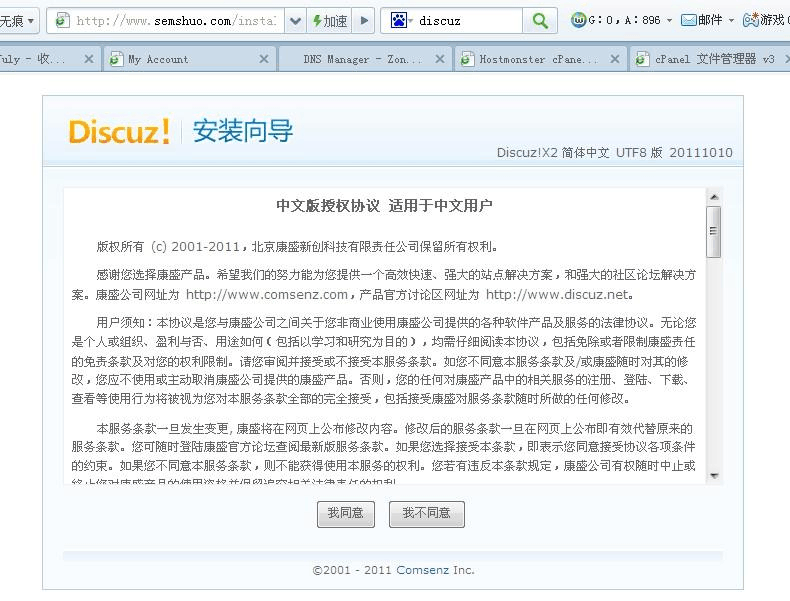Click the http://www.comsenz.com text
Screen dimensions: 790x601
267,295
